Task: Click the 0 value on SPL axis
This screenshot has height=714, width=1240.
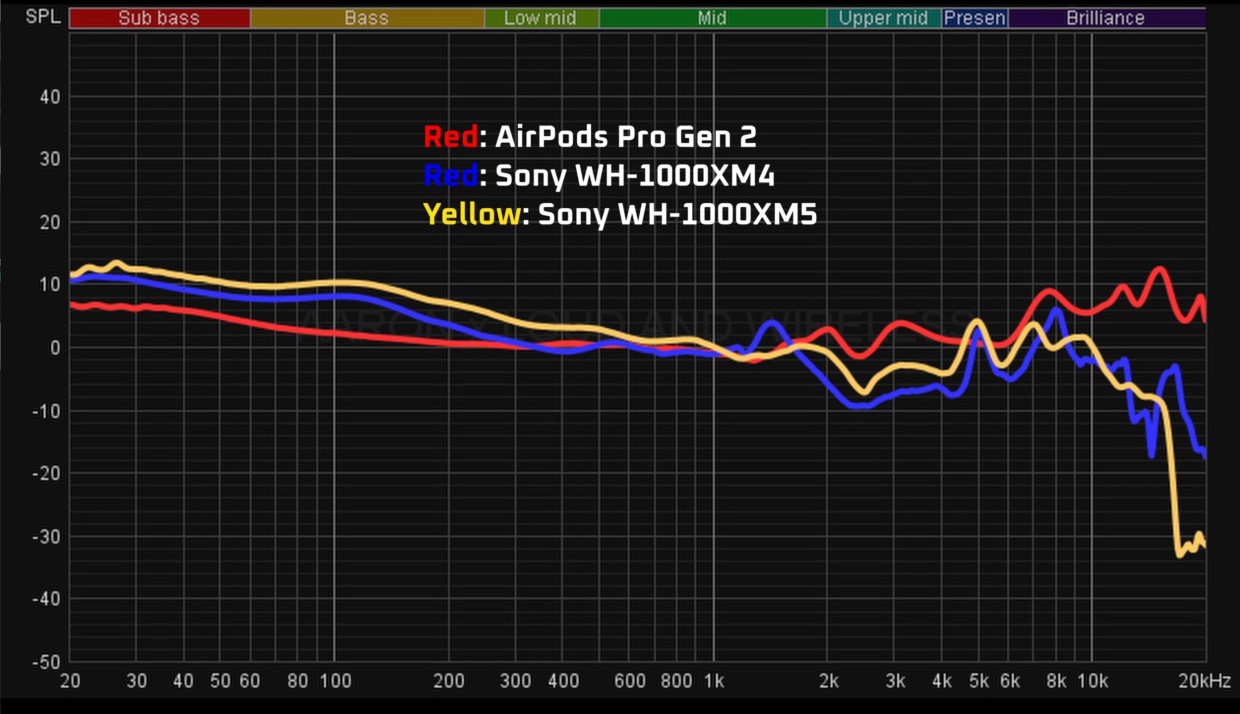Action: [x=55, y=348]
